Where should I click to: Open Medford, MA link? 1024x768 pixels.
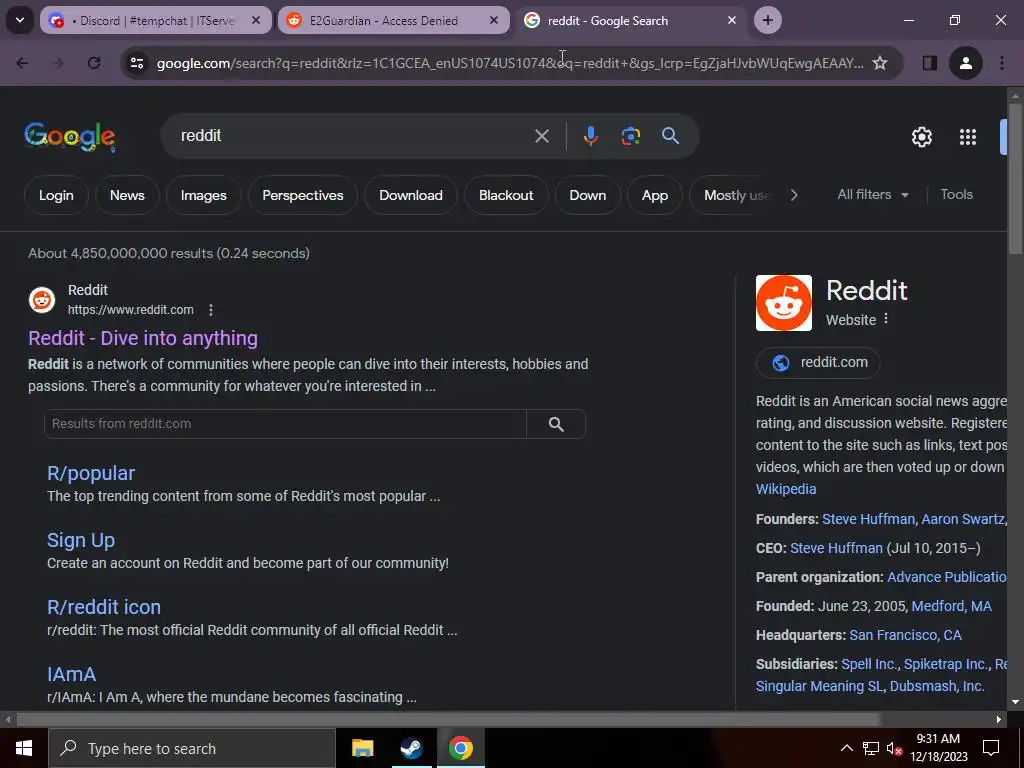[952, 606]
